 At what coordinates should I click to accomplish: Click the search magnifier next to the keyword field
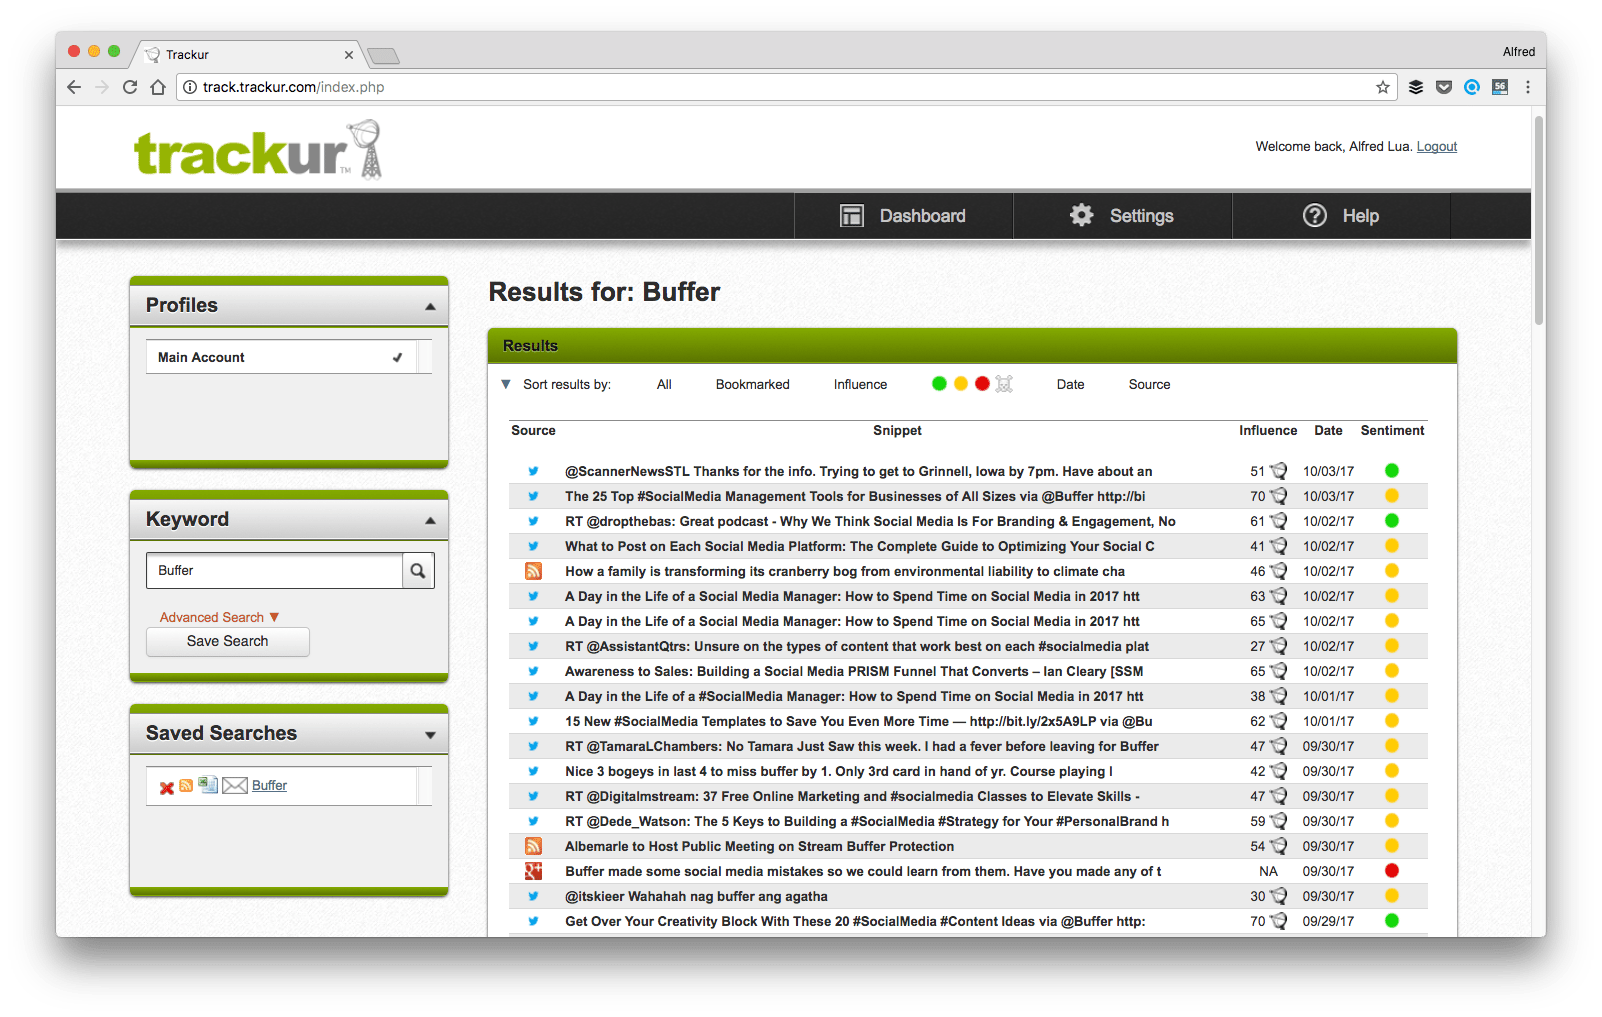pyautogui.click(x=418, y=570)
